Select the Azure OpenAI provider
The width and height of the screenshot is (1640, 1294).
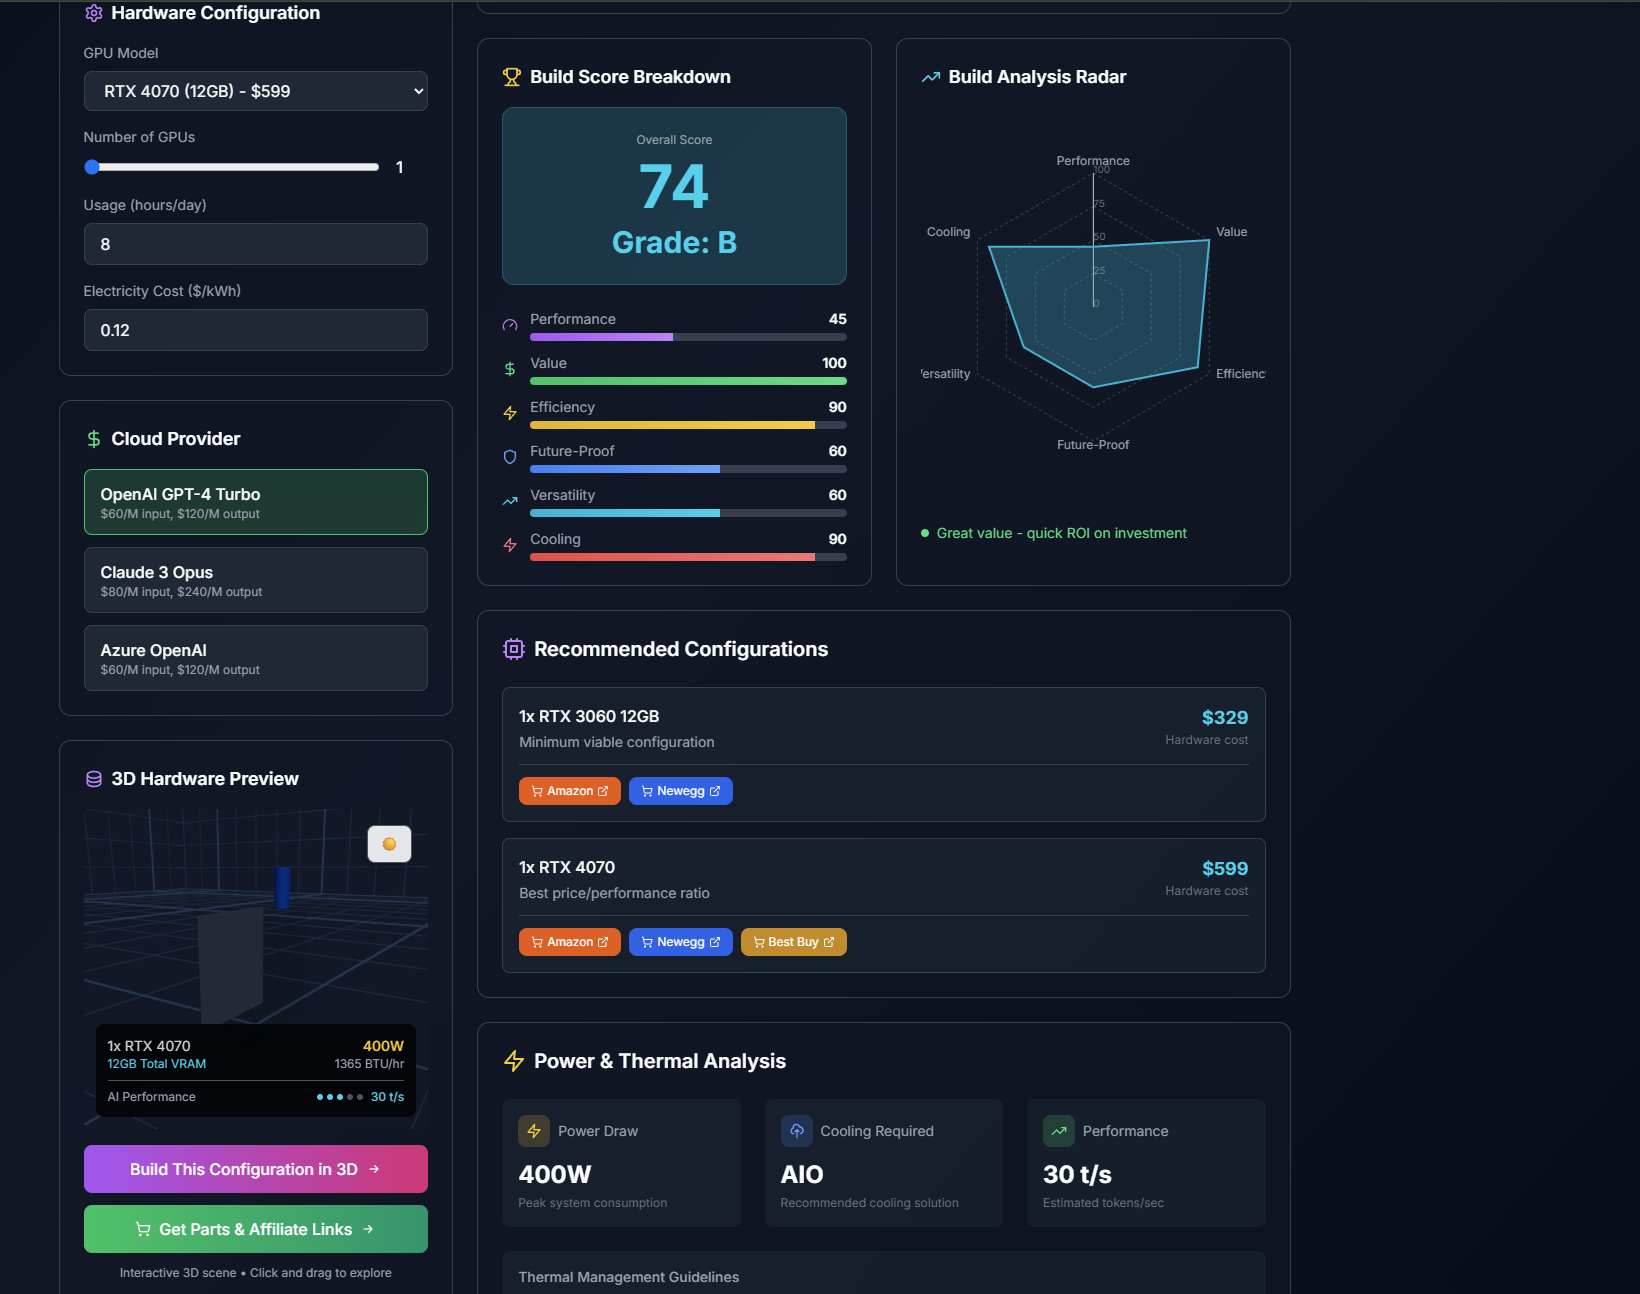point(255,658)
